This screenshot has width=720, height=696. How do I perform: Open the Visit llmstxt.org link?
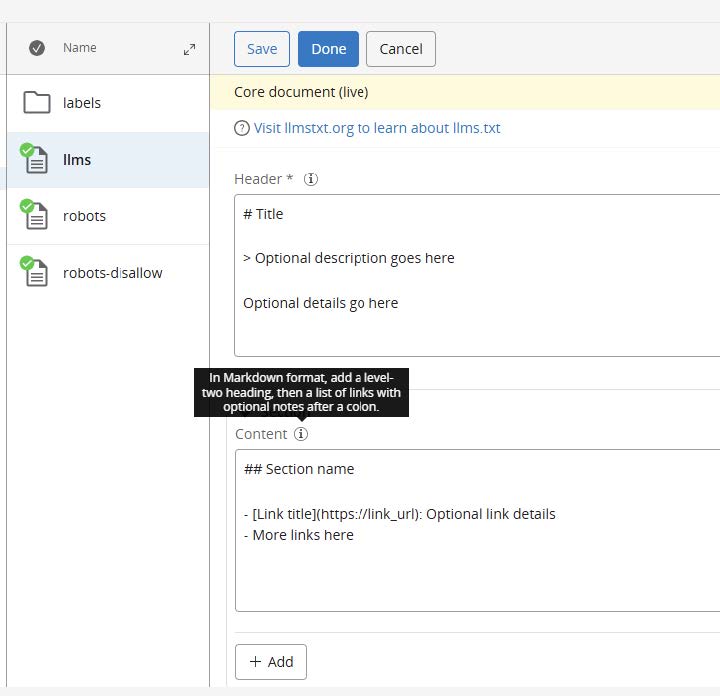coord(377,128)
